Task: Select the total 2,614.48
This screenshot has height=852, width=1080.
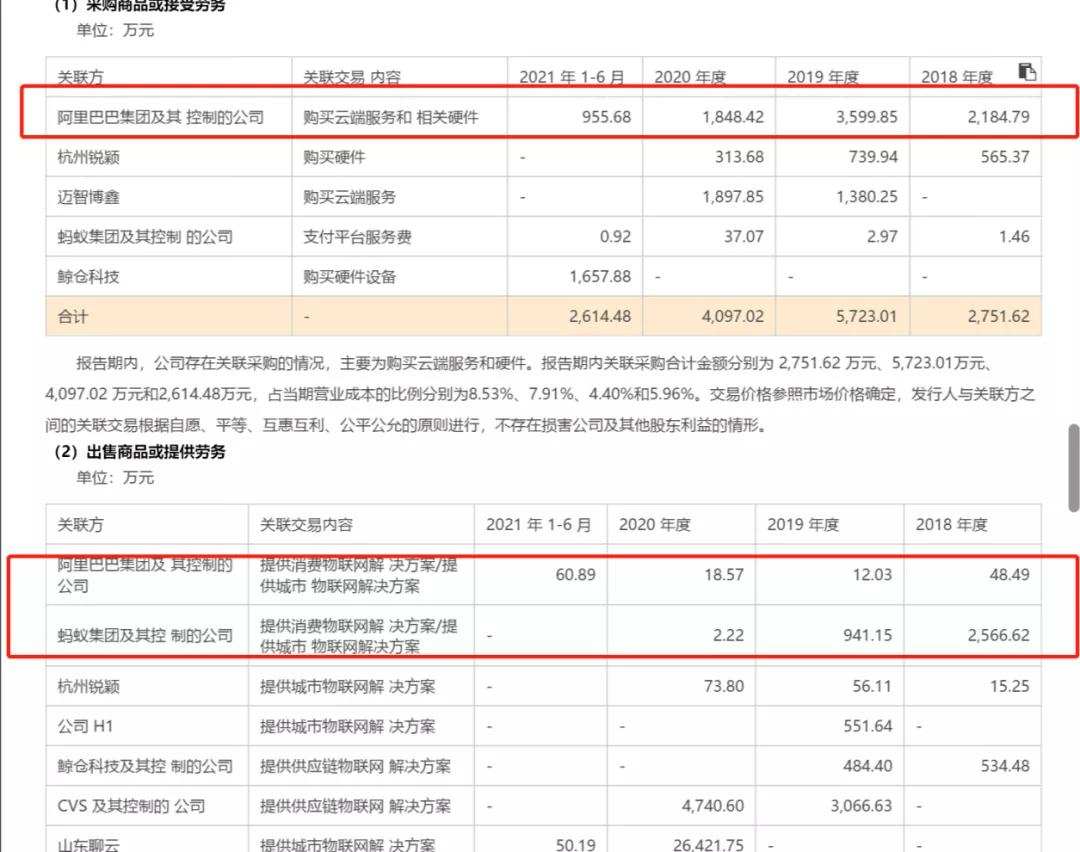Action: coord(600,317)
